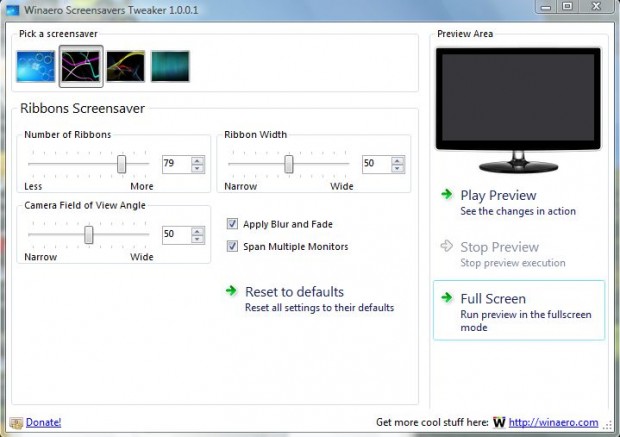Choose the Aurora screensaver thumbnail
This screenshot has width=620, height=437.
pos(170,66)
